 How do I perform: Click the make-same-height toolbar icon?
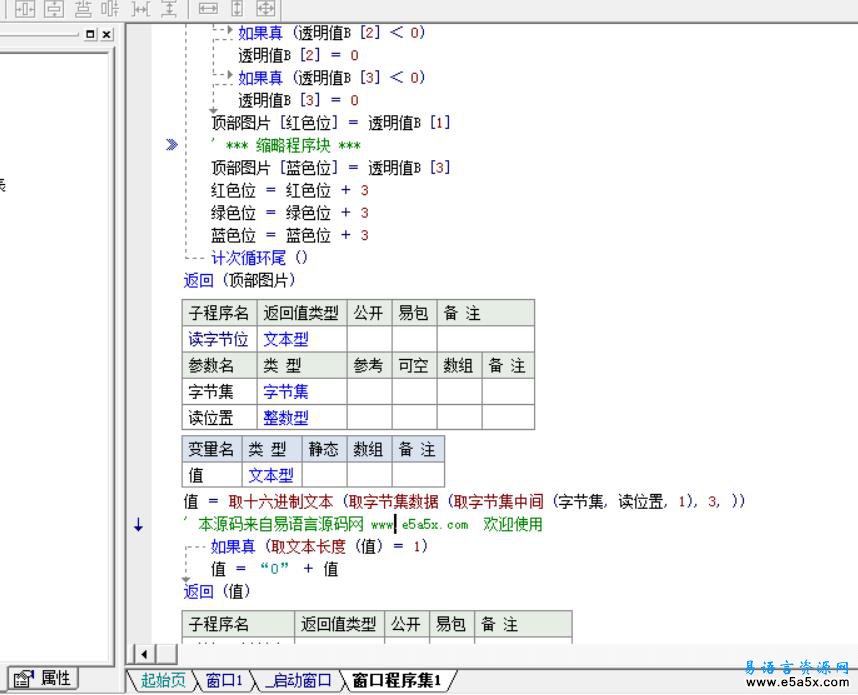point(237,8)
